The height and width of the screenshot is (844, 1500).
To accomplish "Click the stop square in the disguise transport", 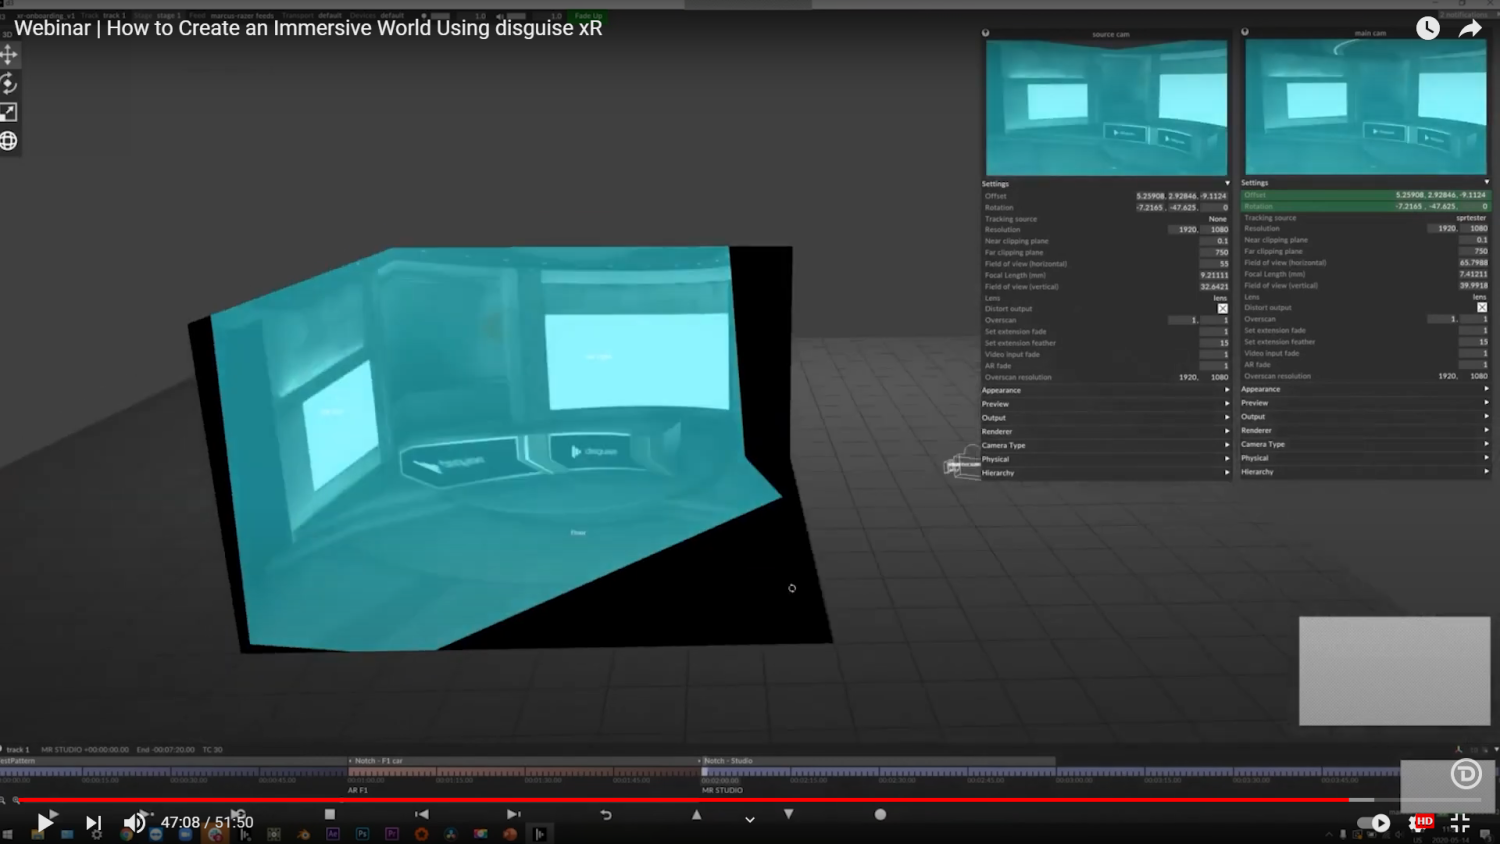I will coord(330,814).
